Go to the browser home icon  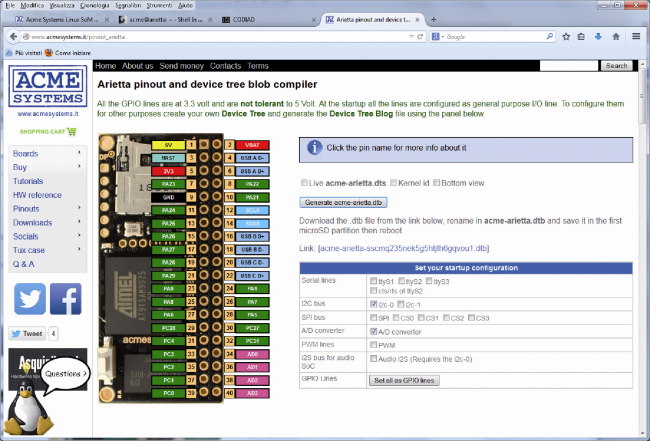(x=616, y=36)
